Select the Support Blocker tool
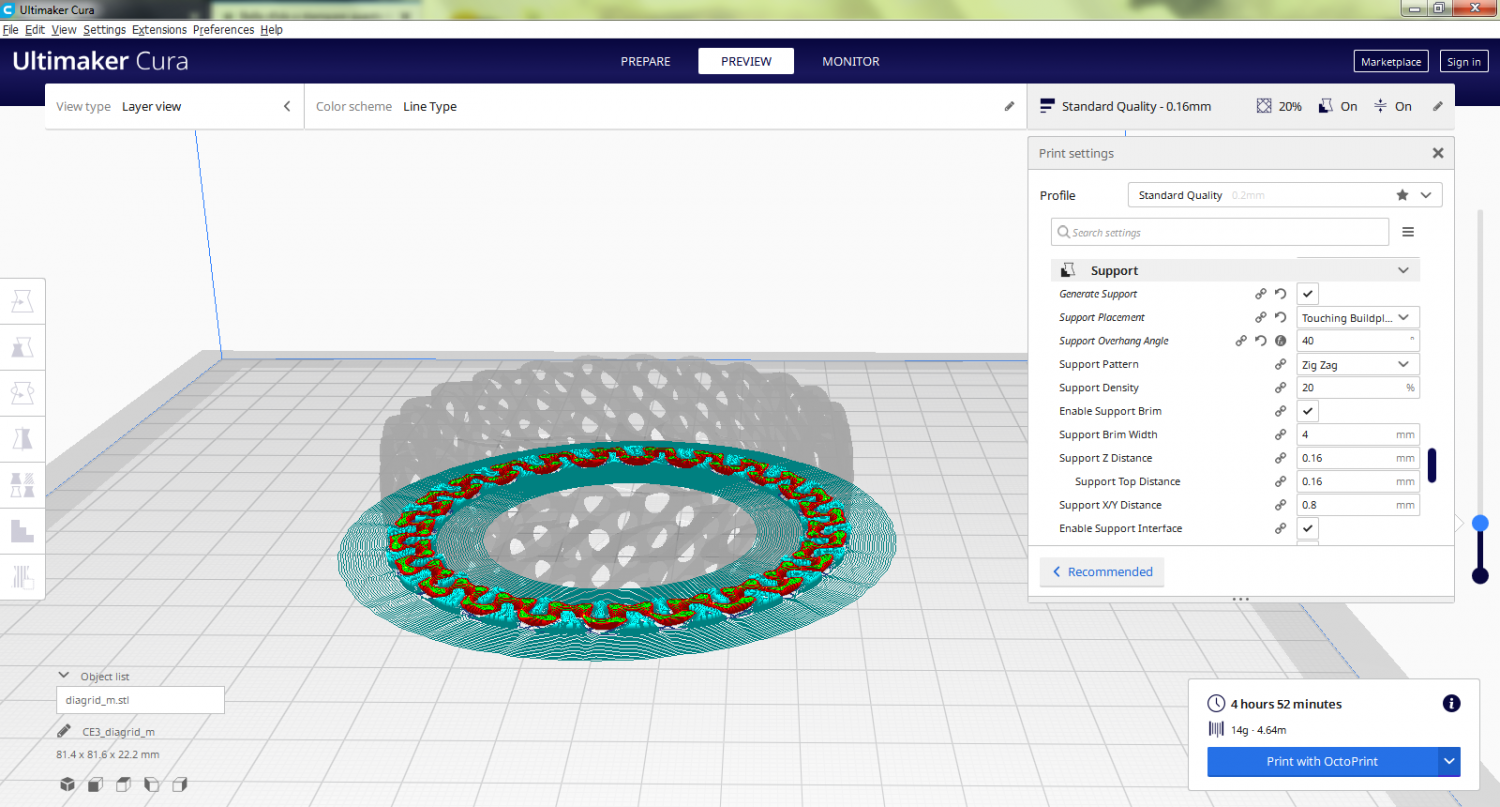Screen dimensions: 1500x807 [22, 531]
